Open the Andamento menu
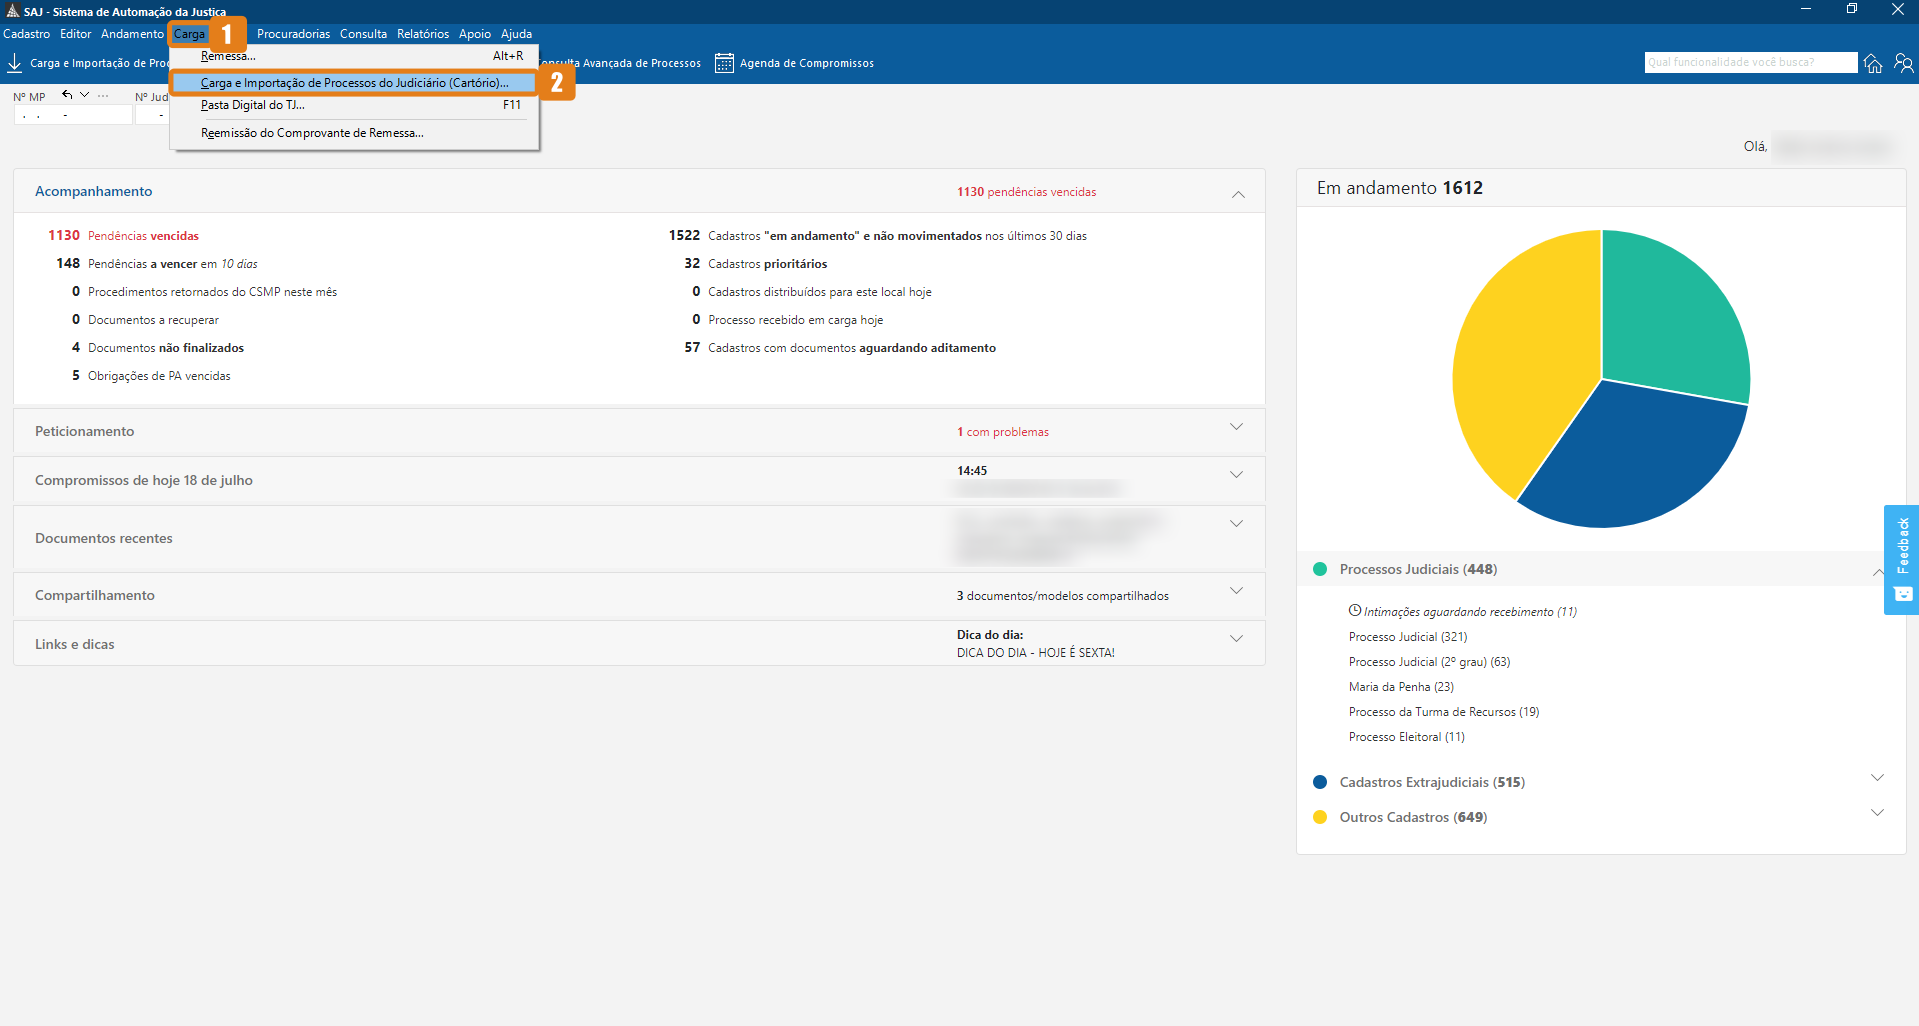This screenshot has height=1026, width=1919. (132, 34)
